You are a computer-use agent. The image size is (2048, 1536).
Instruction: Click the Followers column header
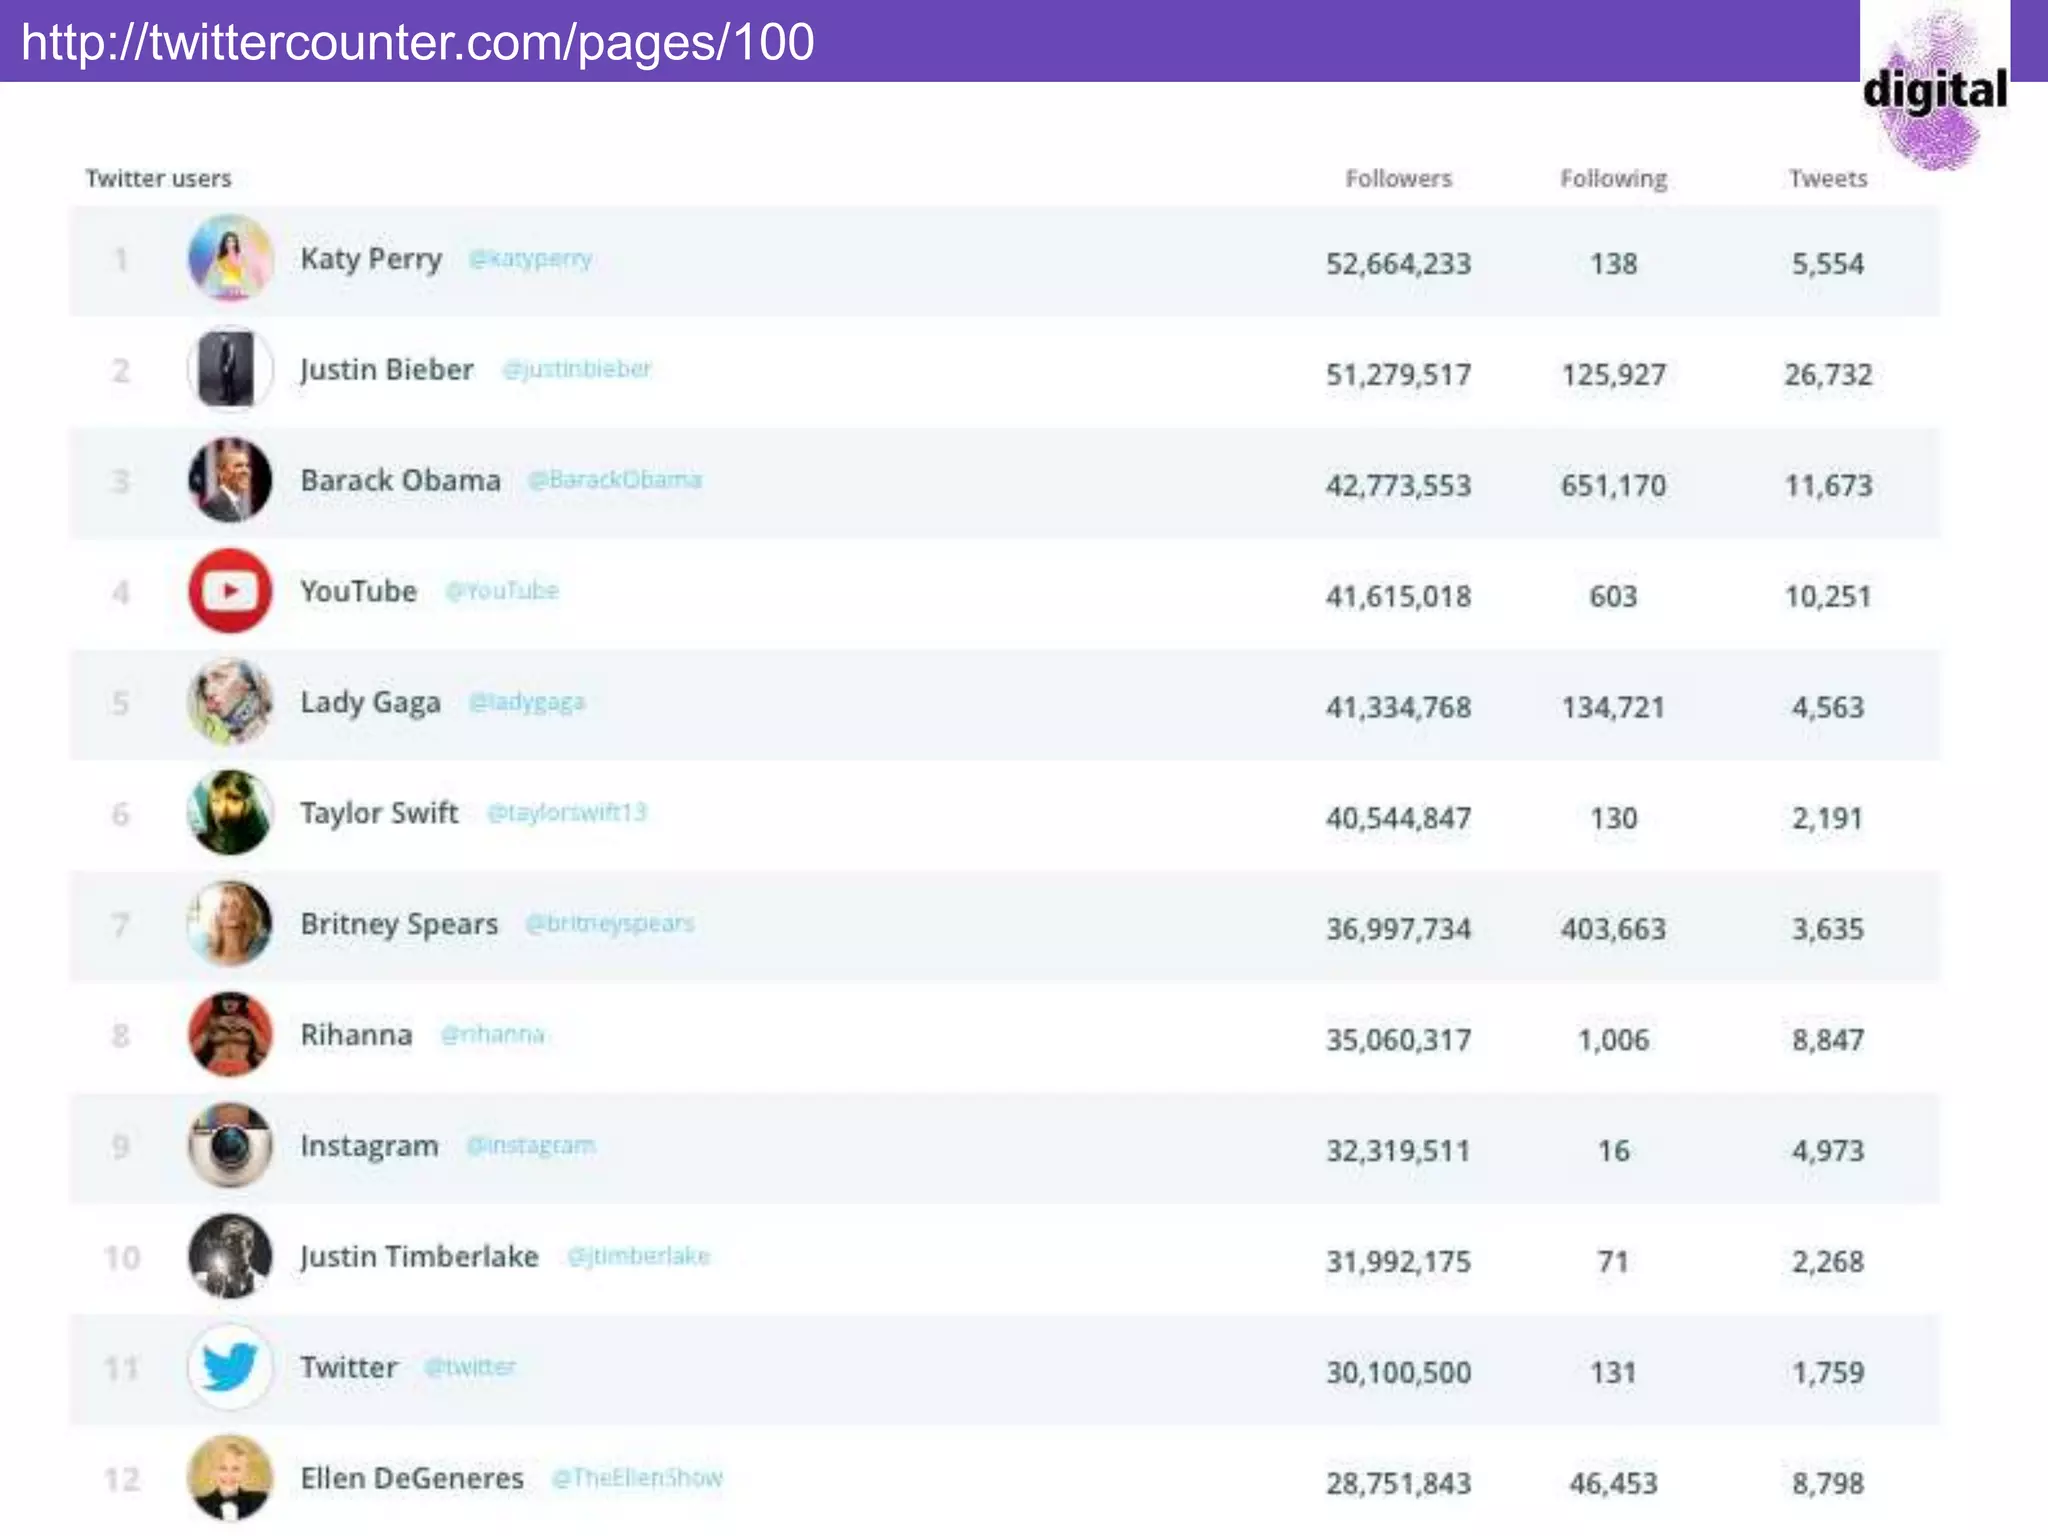point(1398,179)
